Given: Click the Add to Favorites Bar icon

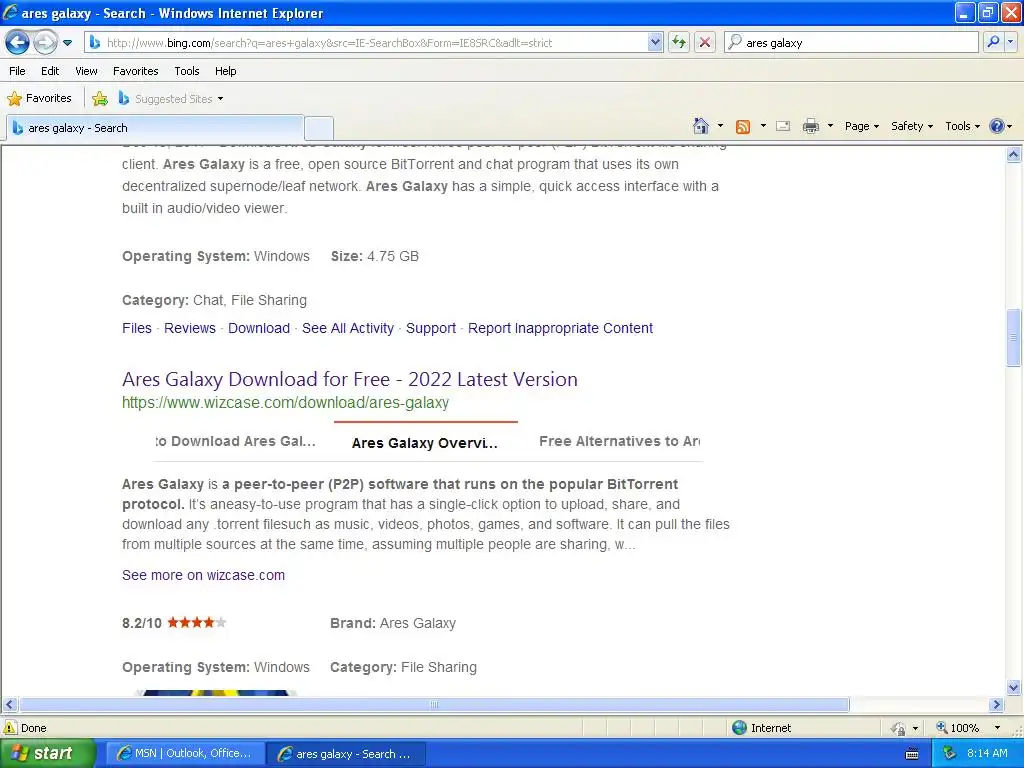Looking at the screenshot, I should click(100, 99).
